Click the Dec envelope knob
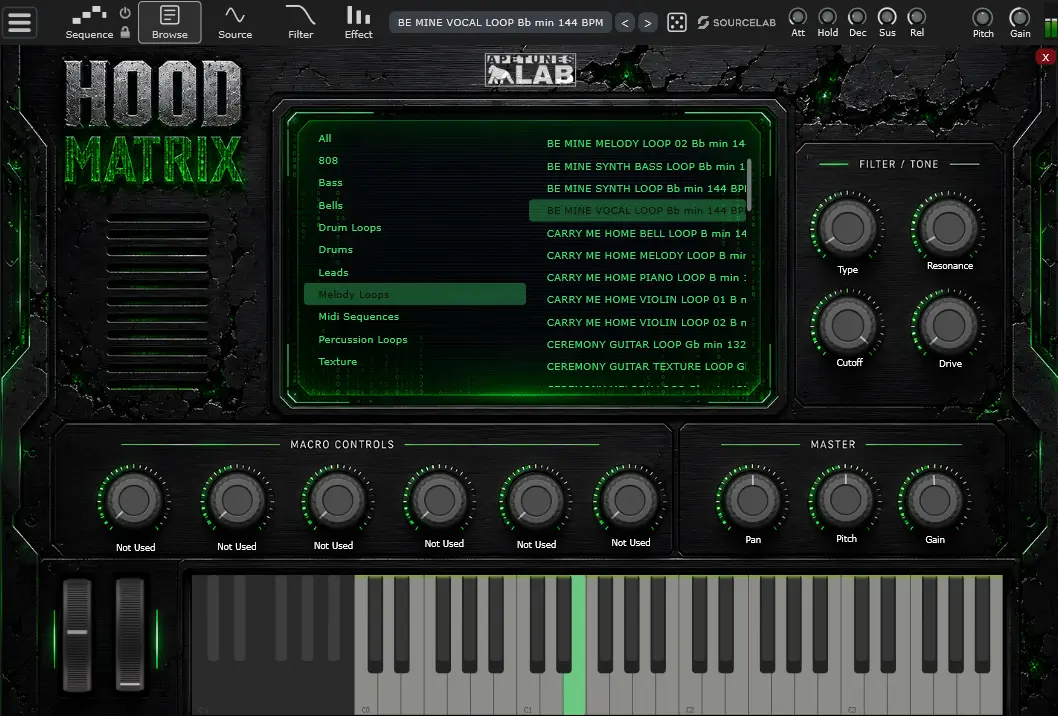This screenshot has width=1058, height=716. (857, 16)
